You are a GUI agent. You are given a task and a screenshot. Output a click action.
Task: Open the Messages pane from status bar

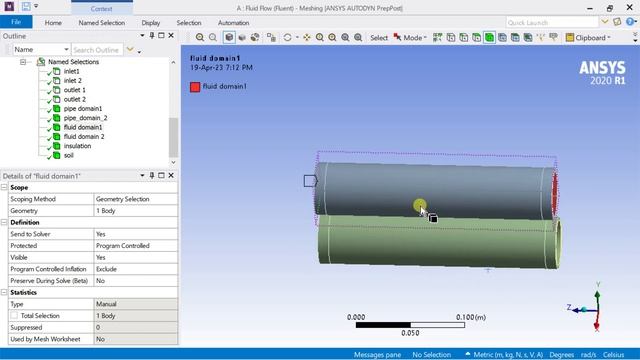pos(377,355)
